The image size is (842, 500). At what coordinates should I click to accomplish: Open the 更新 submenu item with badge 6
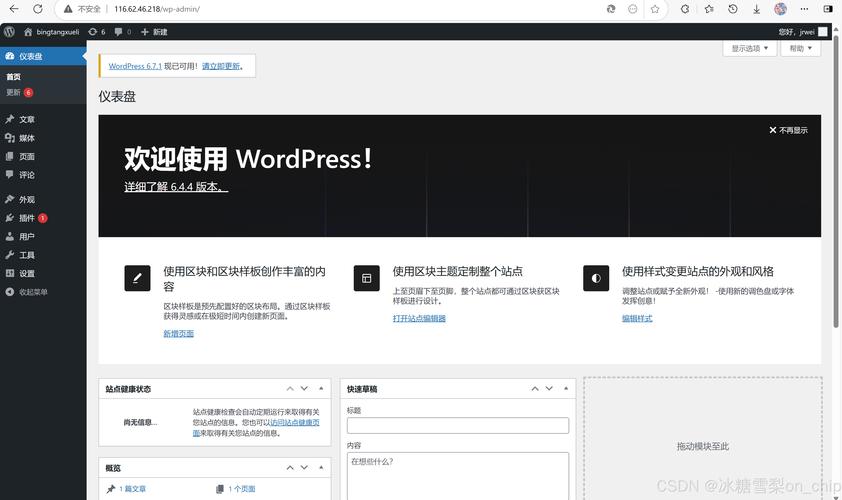(19, 92)
